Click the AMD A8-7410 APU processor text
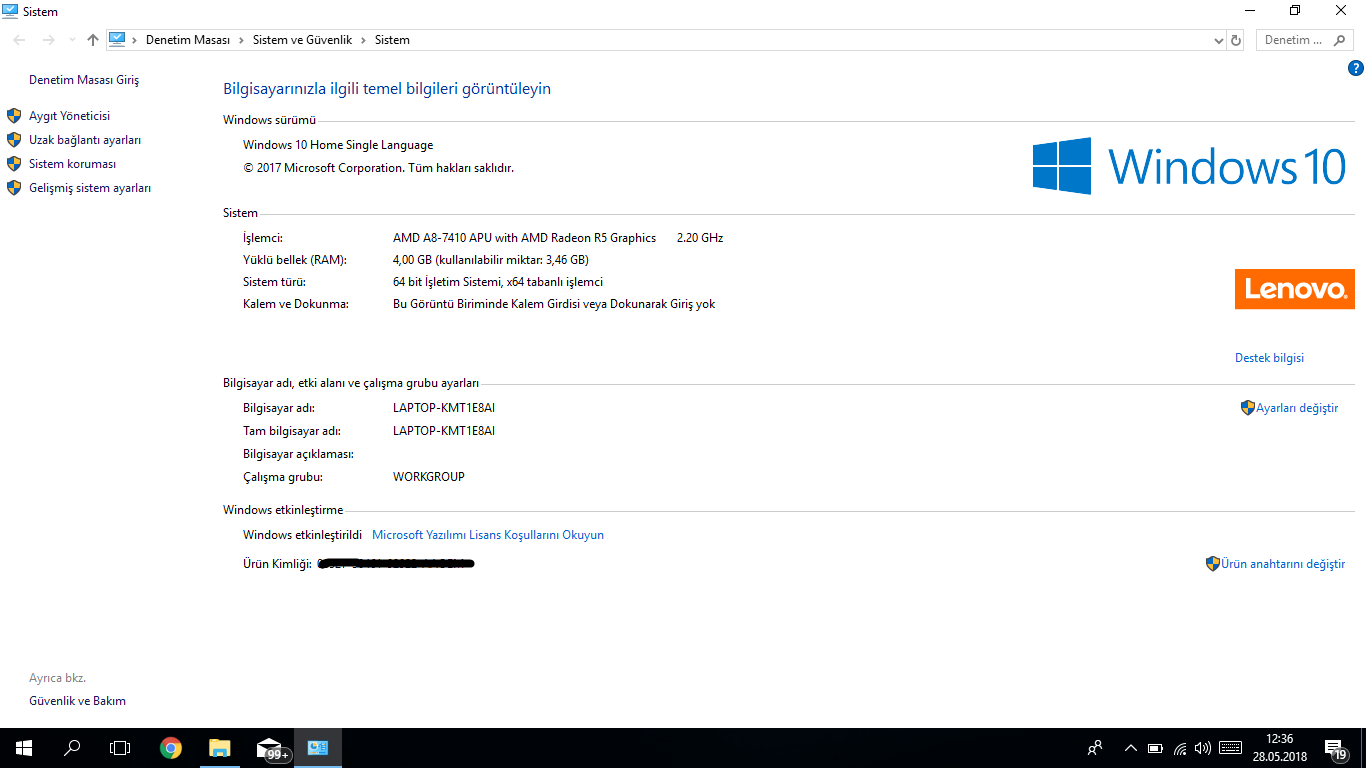The width and height of the screenshot is (1366, 768). (524, 238)
